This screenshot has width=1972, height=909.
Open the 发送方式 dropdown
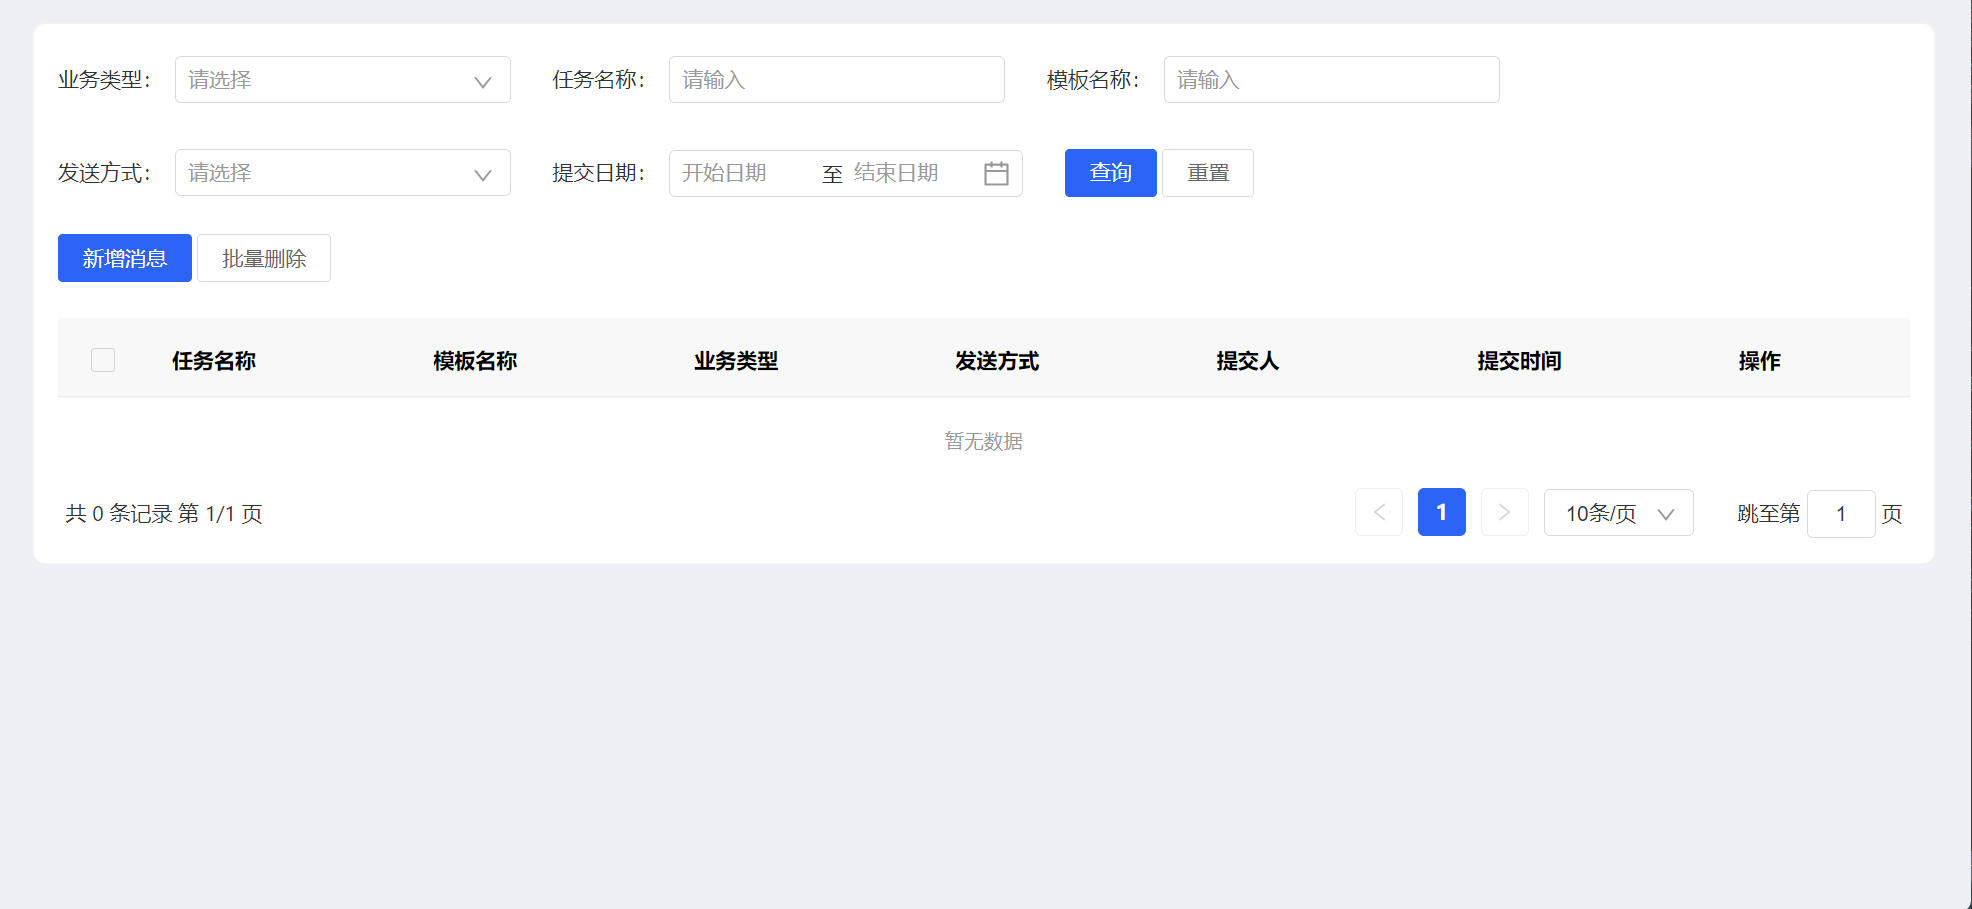pyautogui.click(x=342, y=173)
